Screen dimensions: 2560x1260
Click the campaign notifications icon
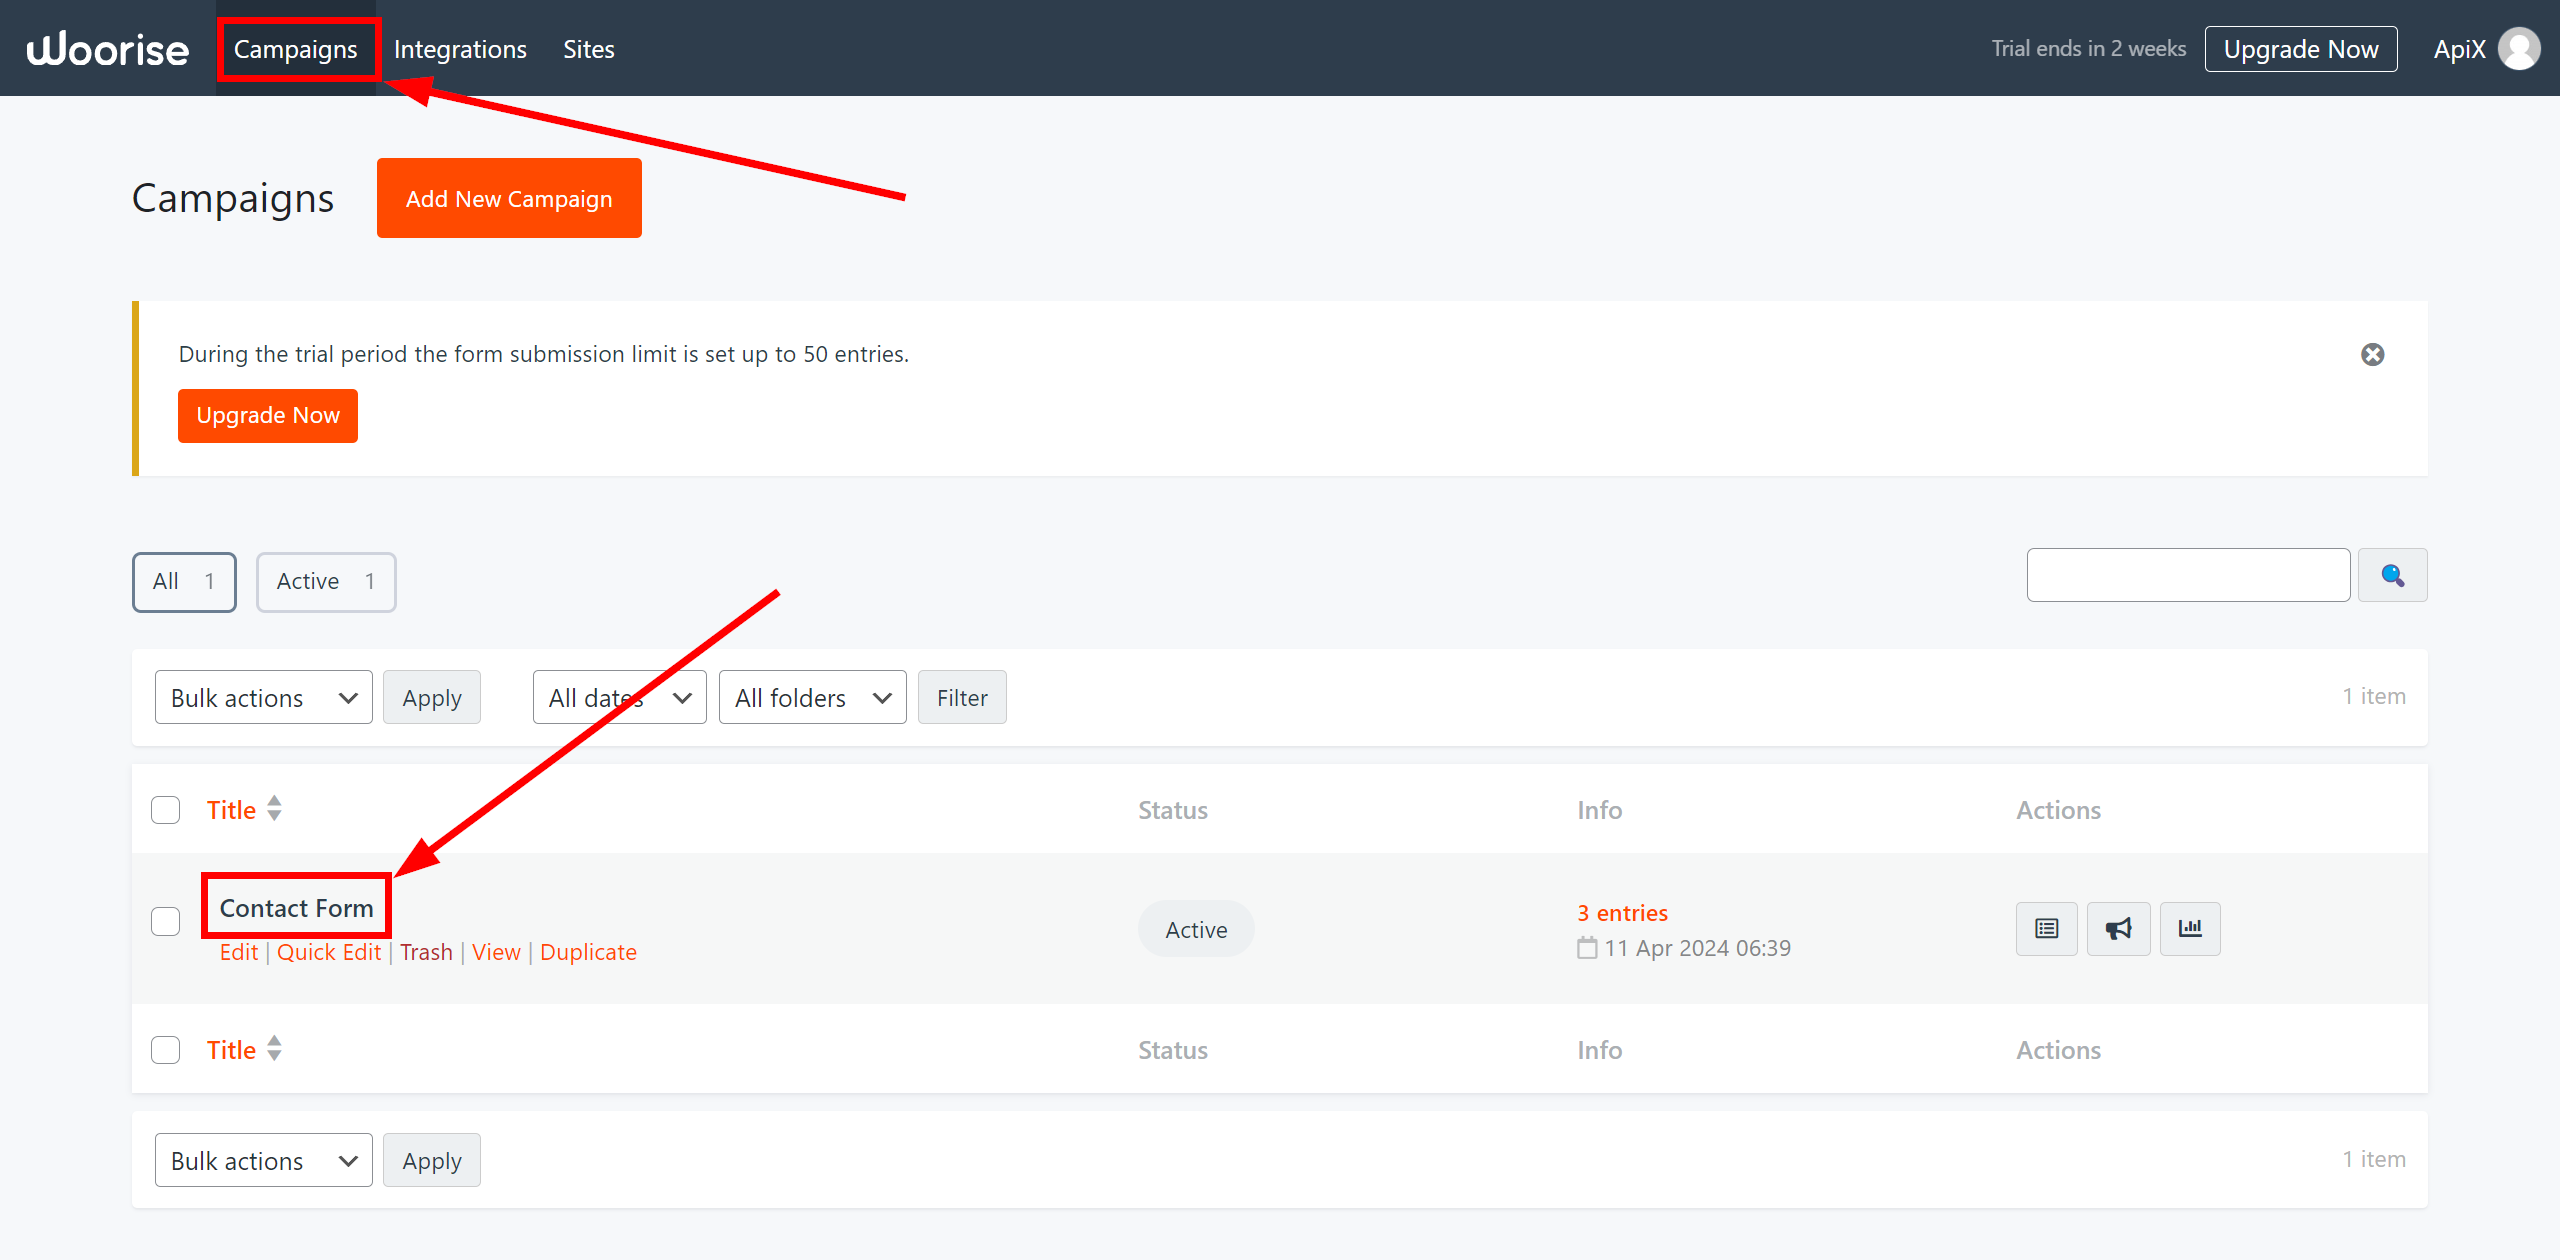tap(2118, 927)
